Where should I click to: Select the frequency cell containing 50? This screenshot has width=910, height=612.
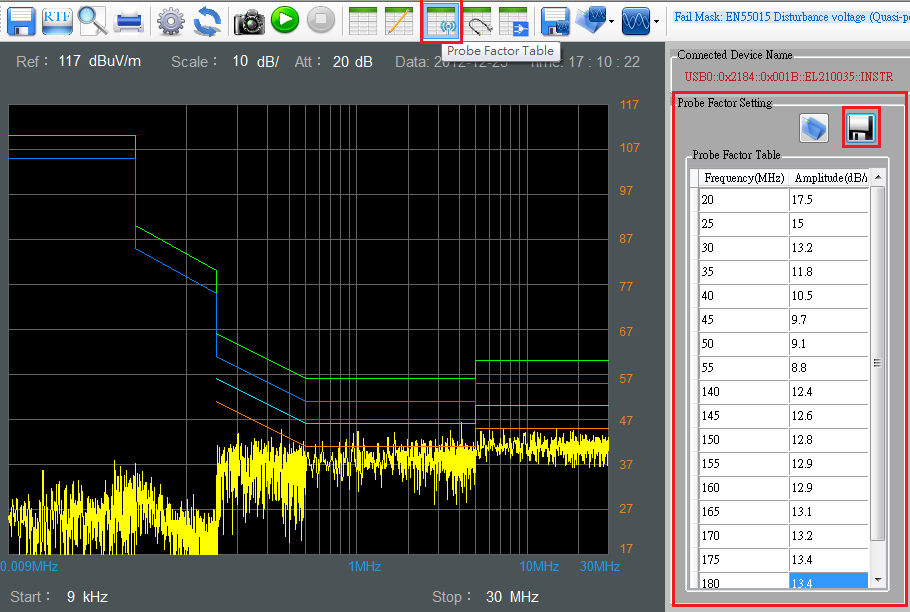click(x=744, y=344)
